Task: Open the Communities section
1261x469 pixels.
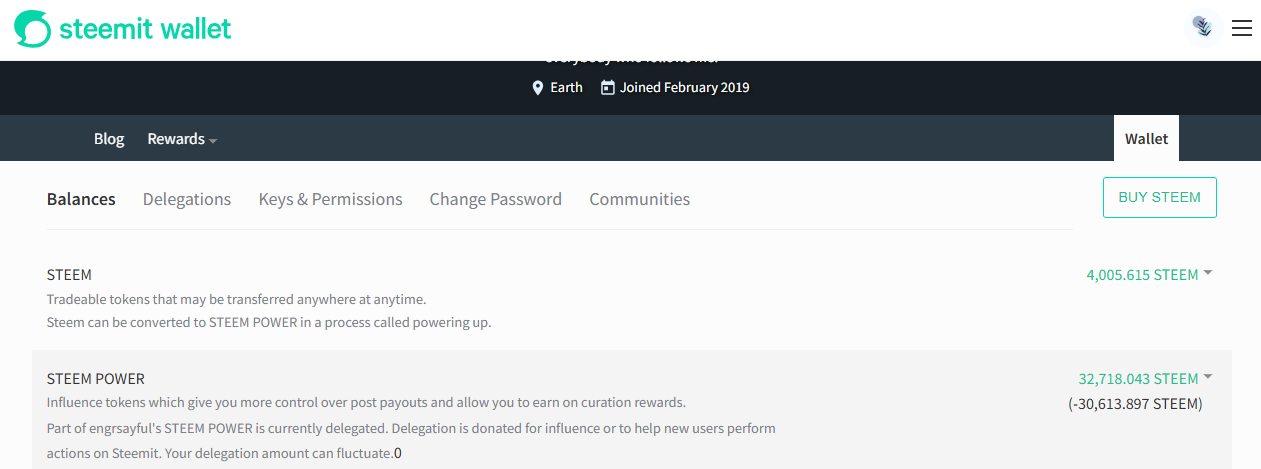Action: (x=640, y=199)
